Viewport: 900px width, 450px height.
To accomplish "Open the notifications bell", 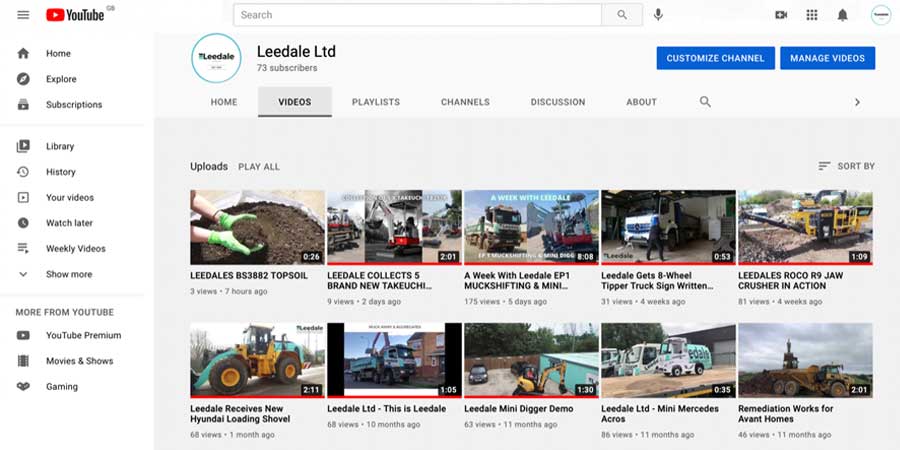I will (842, 15).
